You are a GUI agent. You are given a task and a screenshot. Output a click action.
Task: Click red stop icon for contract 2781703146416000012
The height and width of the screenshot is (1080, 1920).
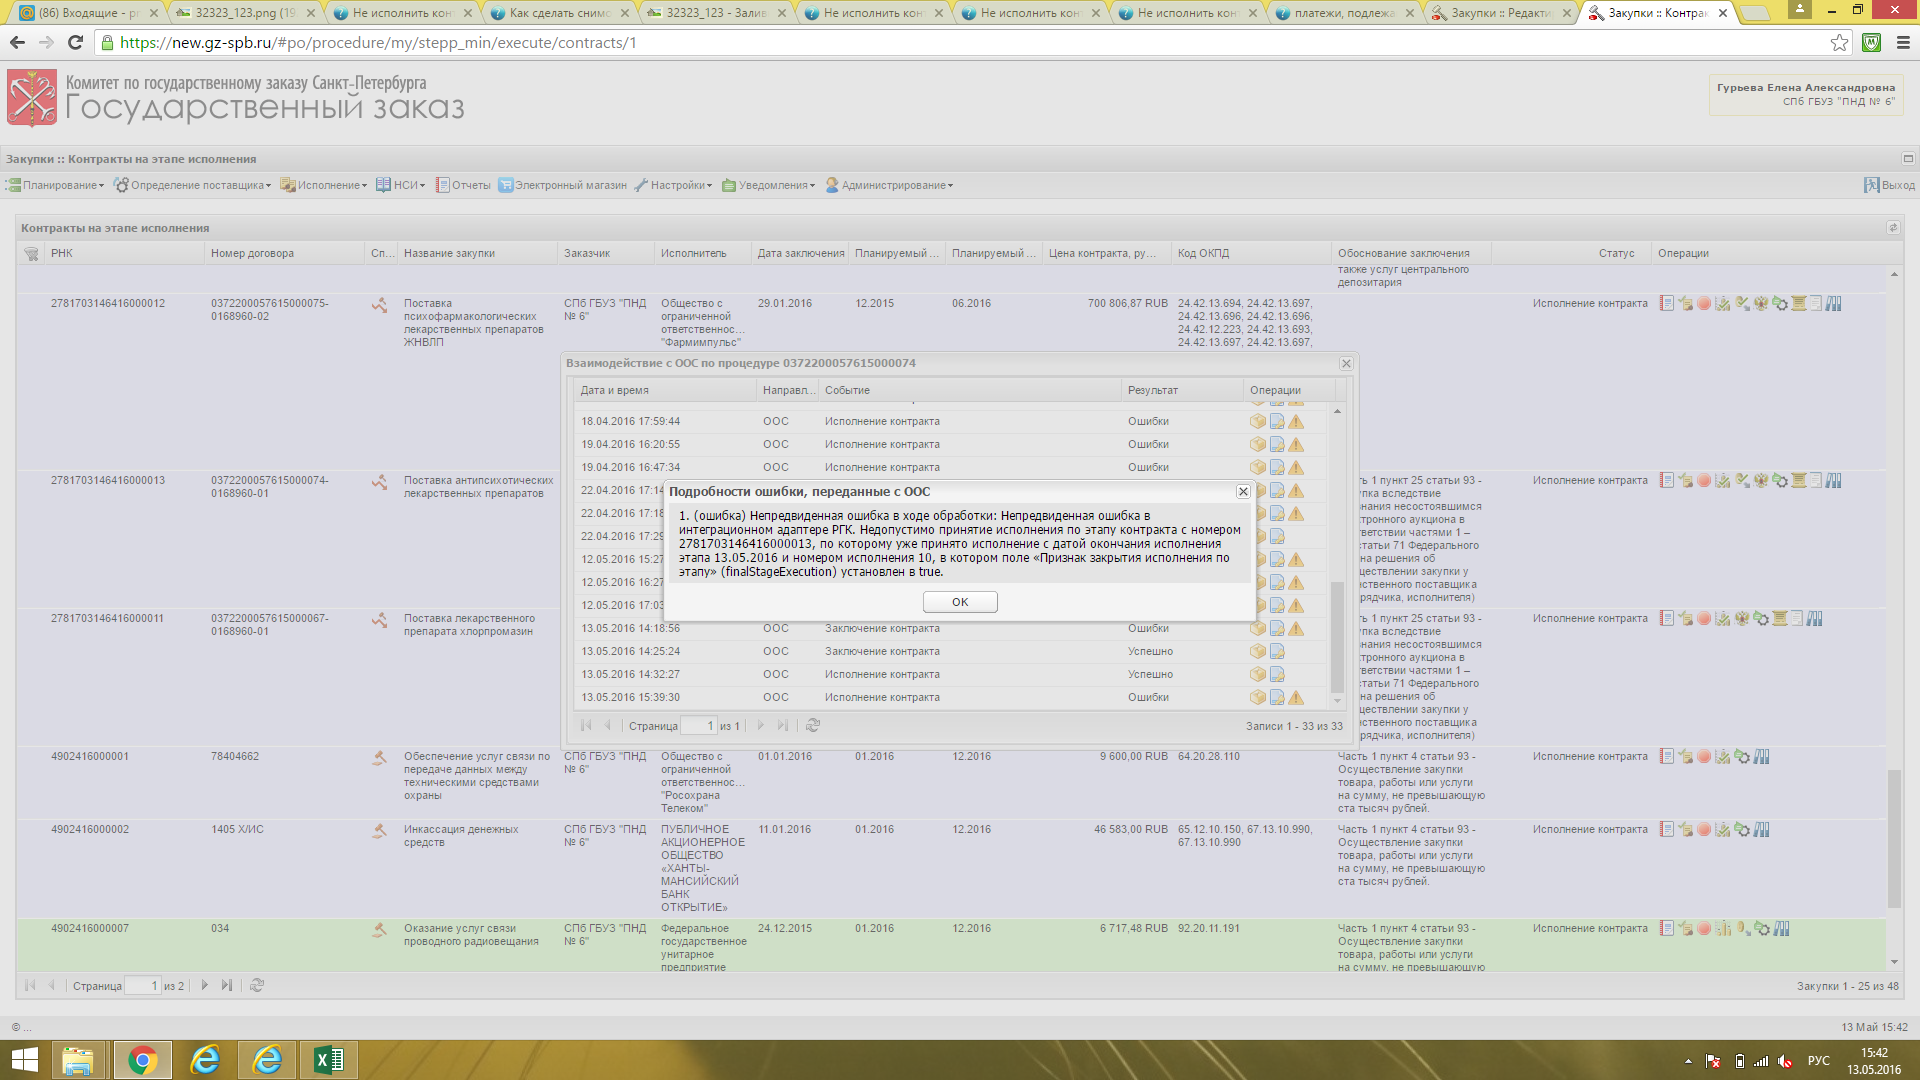coord(1704,304)
